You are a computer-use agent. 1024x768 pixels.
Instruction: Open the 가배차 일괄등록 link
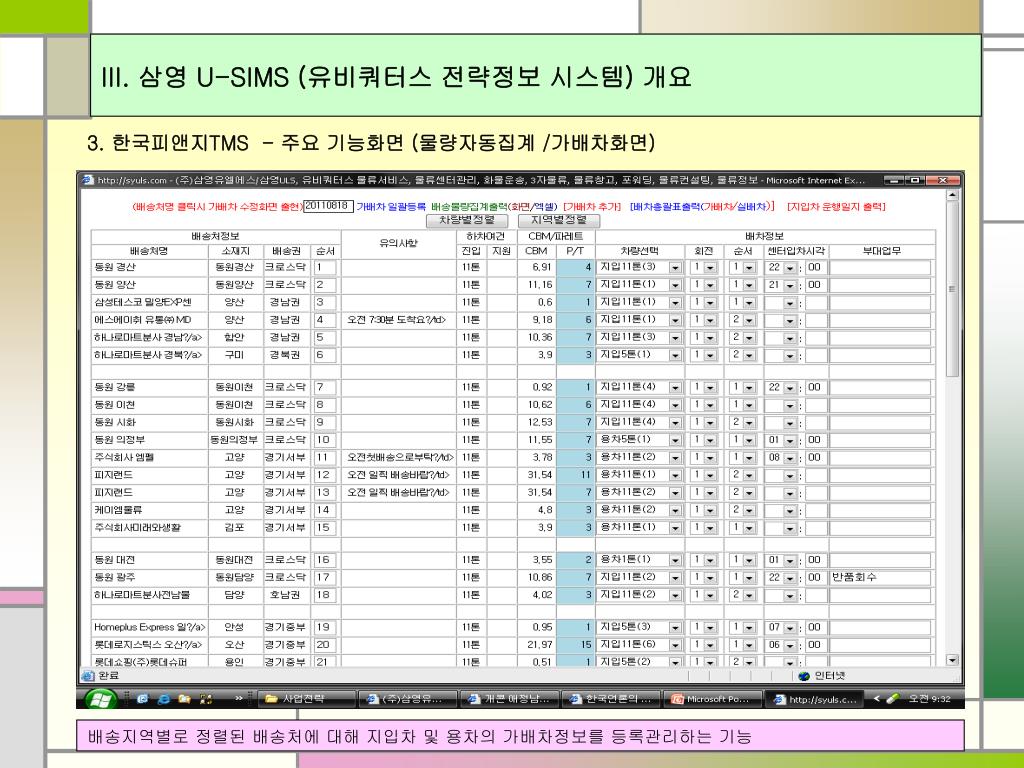pyautogui.click(x=391, y=207)
